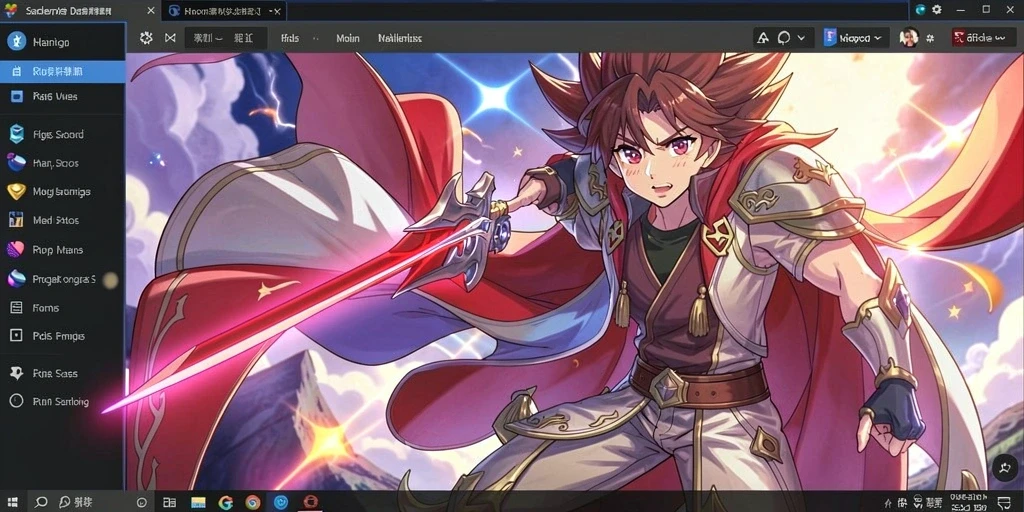Open the settings cog near the window controls

coord(936,10)
